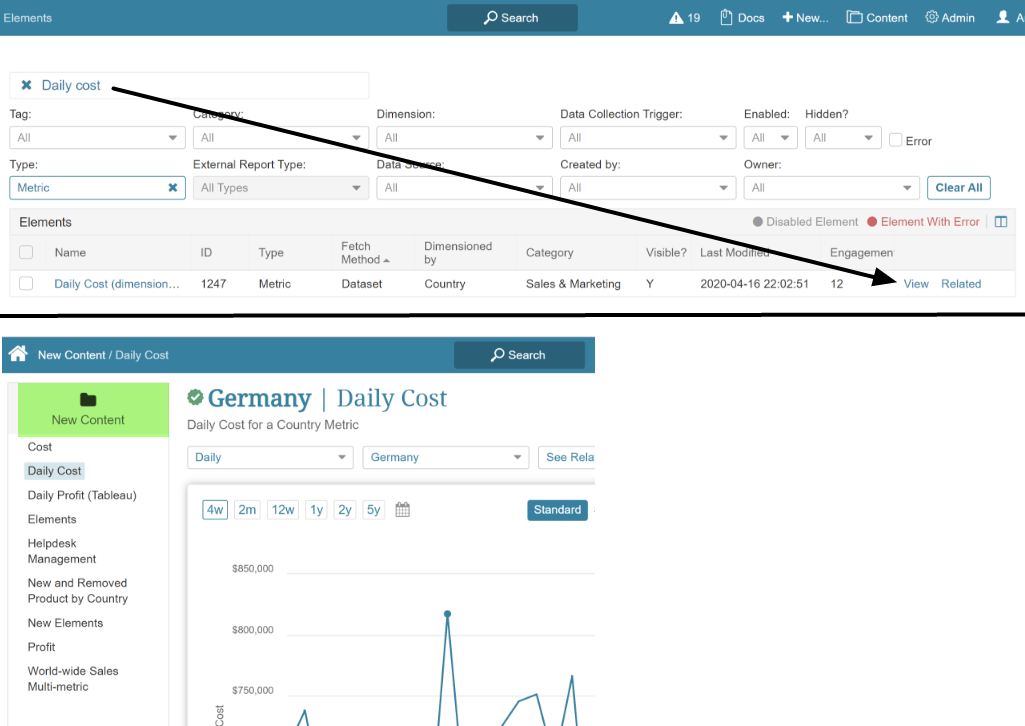Image resolution: width=1025 pixels, height=726 pixels.
Task: Remove the Daily cost search filter
Action: pos(26,85)
